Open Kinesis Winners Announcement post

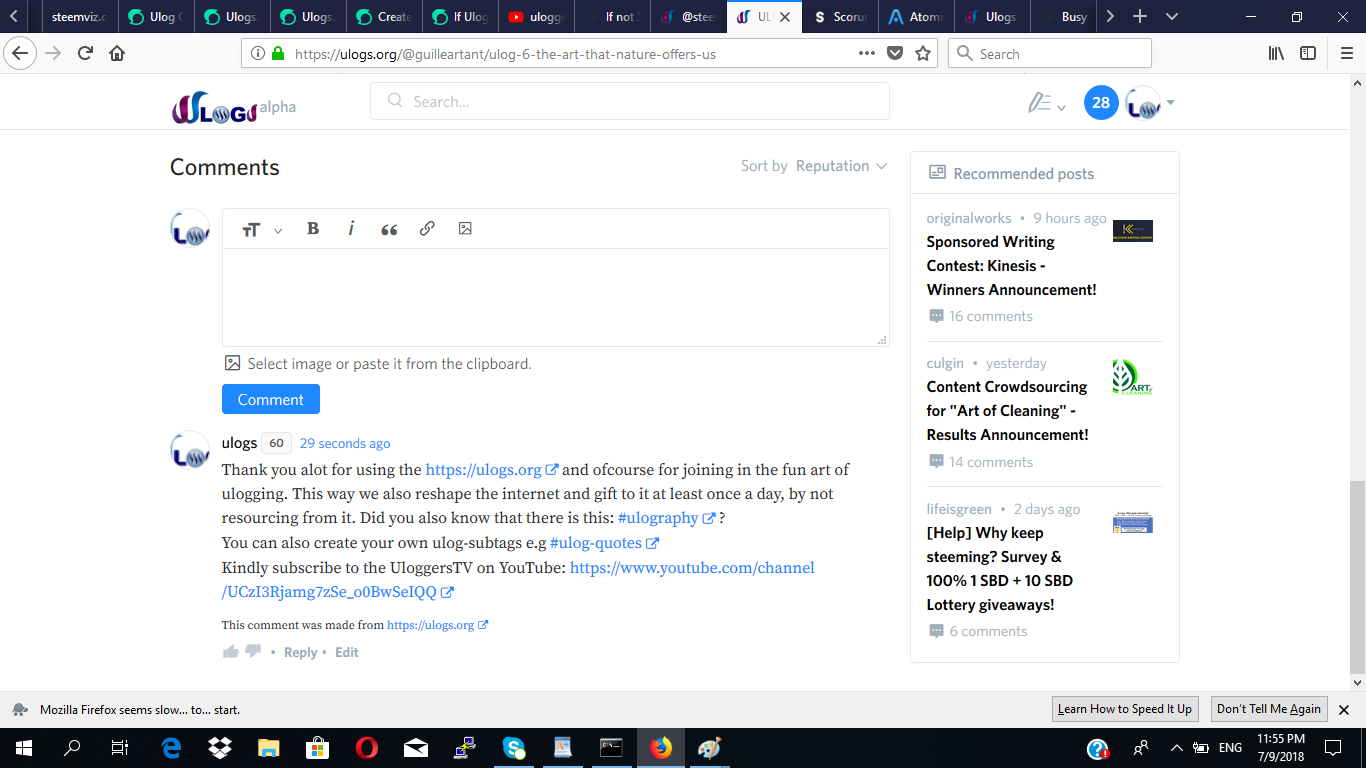click(x=1012, y=266)
